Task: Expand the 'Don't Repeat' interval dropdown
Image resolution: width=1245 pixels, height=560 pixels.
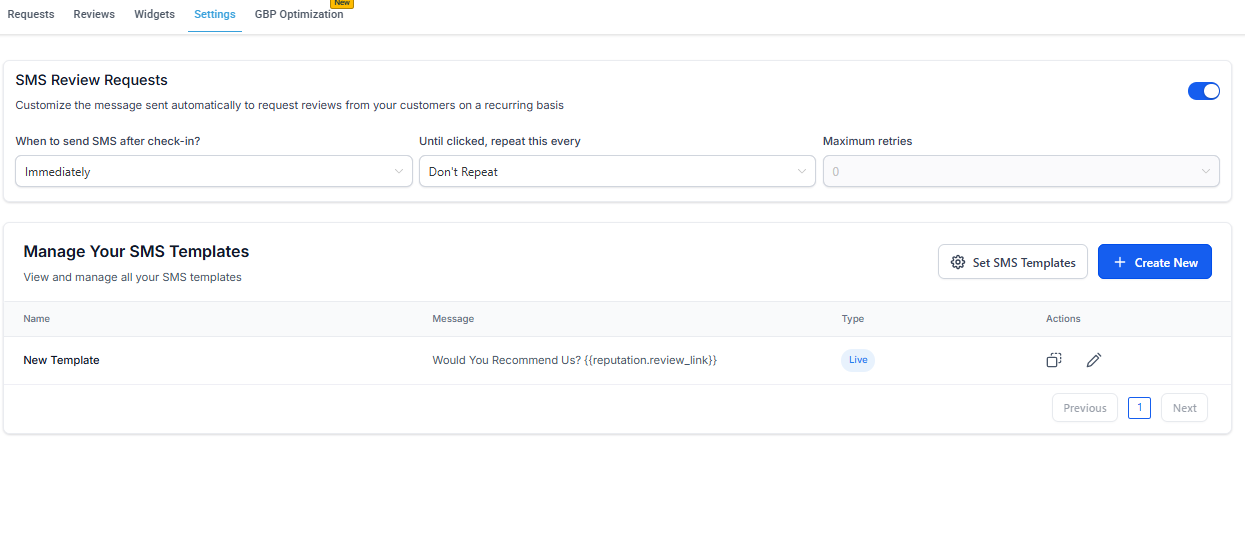Action: 617,171
